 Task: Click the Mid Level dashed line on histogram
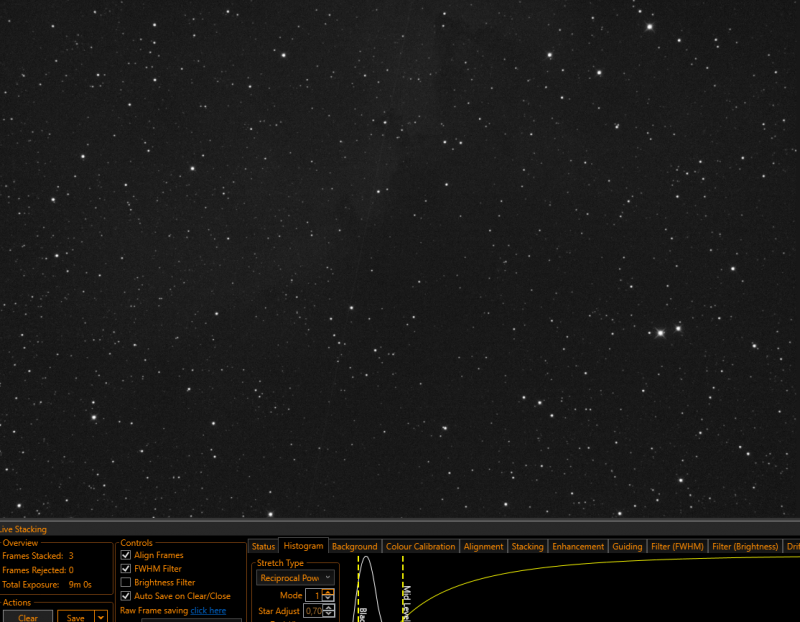403,587
